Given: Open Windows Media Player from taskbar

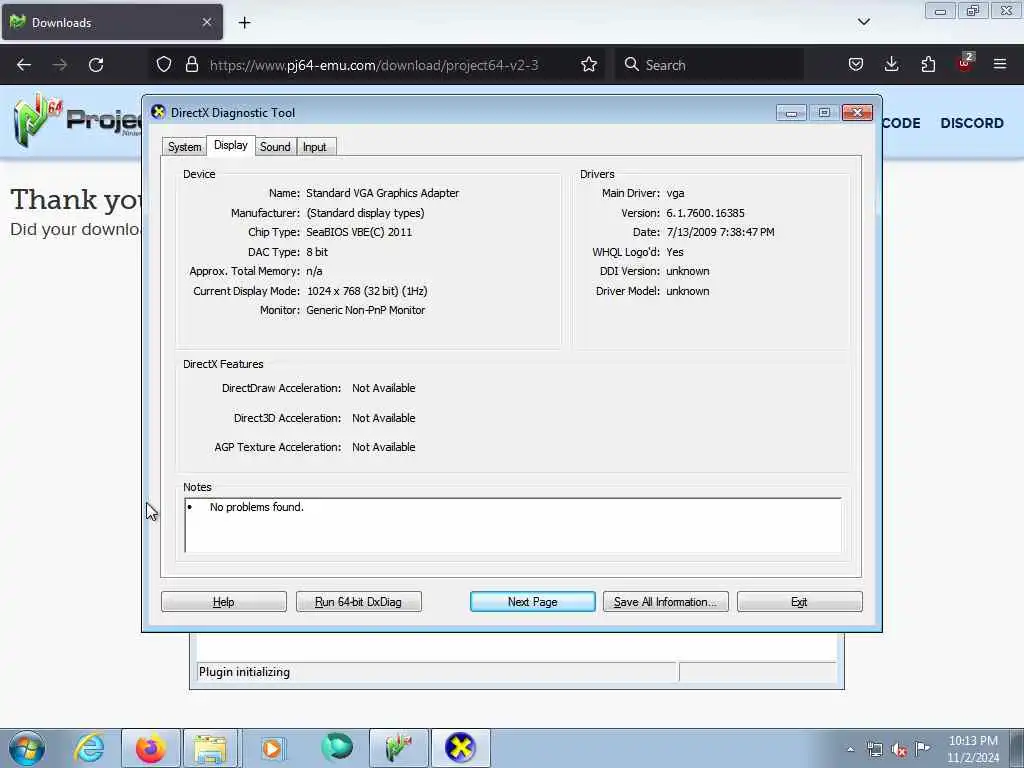Looking at the screenshot, I should click(x=272, y=748).
